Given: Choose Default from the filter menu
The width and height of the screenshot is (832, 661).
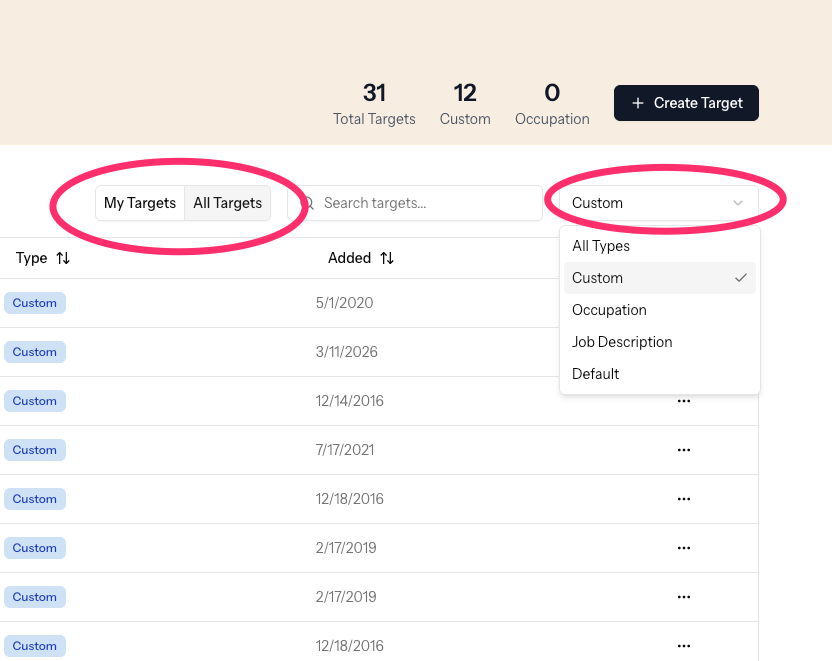Looking at the screenshot, I should point(660,373).
